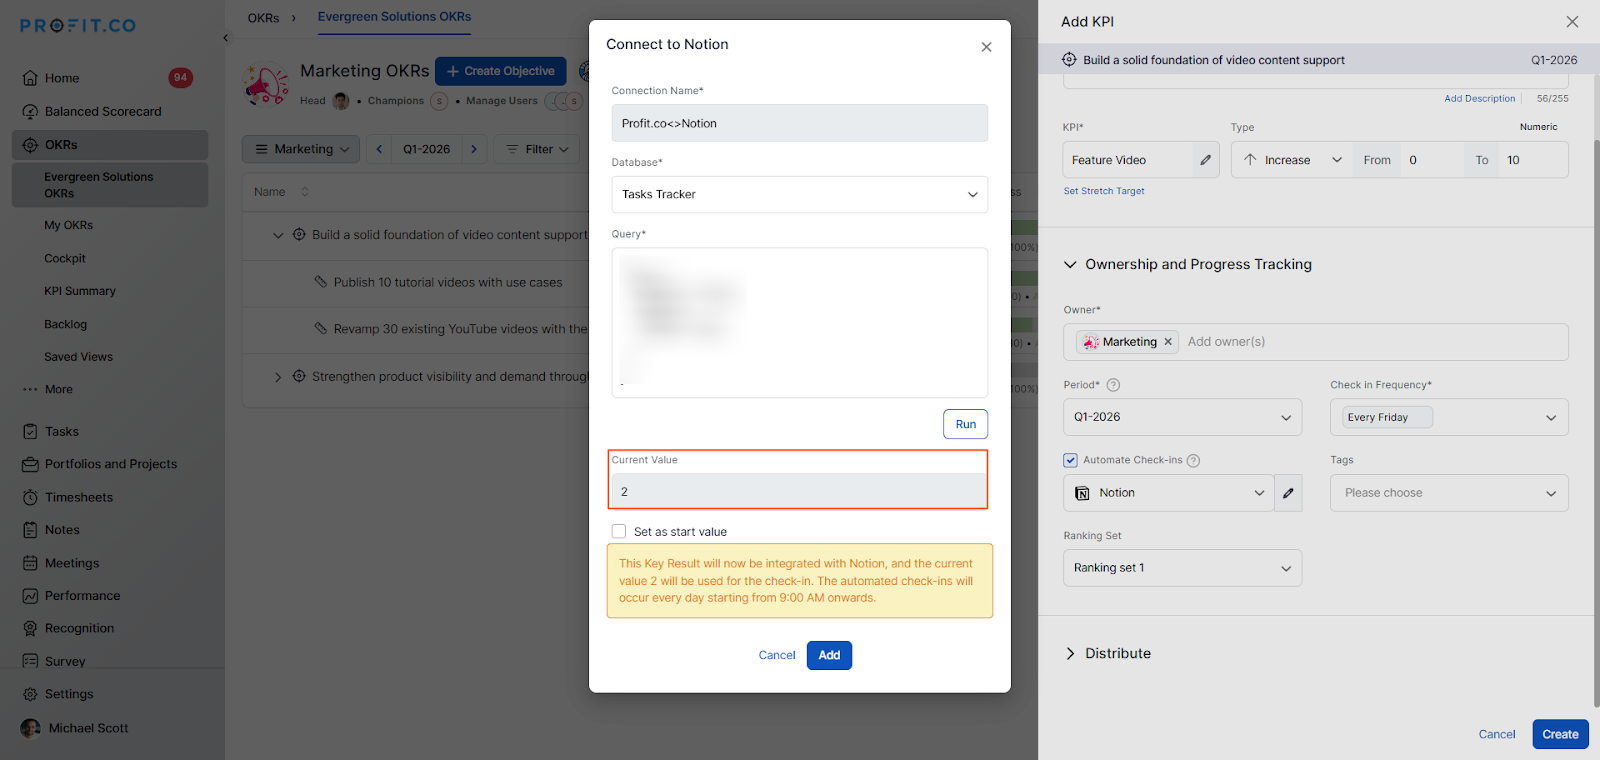Open the Notes icon in sidebar
1600x760 pixels.
(x=30, y=530)
